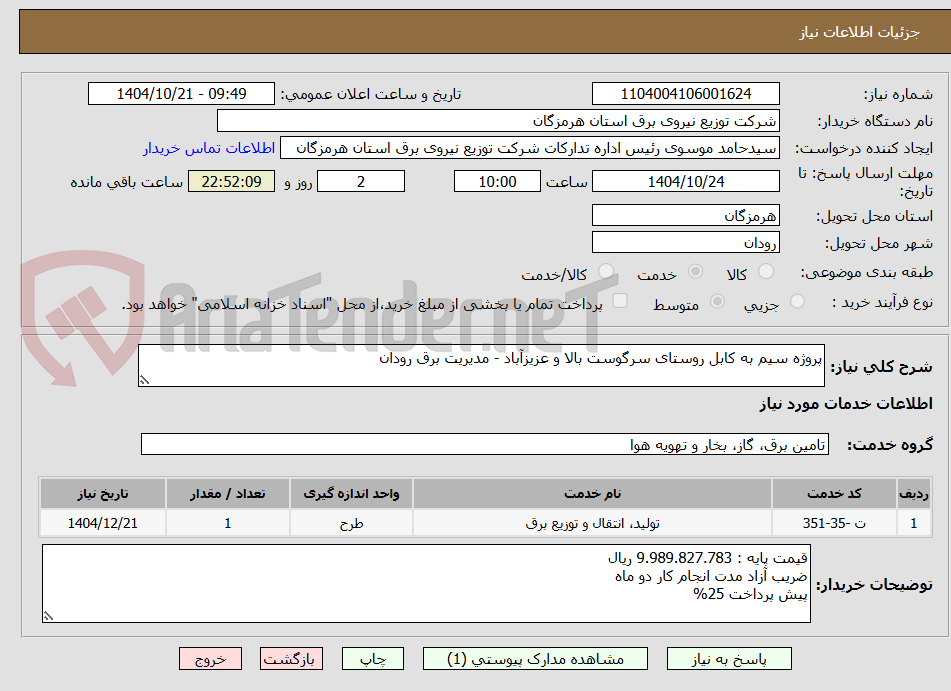Select the خدمت radio button
951x691 pixels.
pos(695,271)
